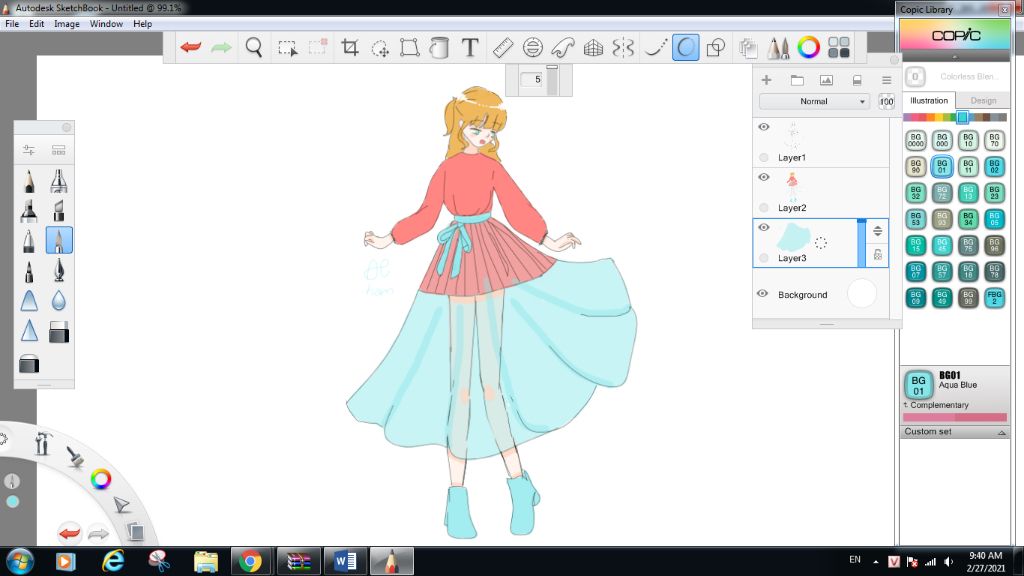The width and height of the screenshot is (1024, 576).
Task: Open the Perspective guide tool
Action: click(593, 47)
